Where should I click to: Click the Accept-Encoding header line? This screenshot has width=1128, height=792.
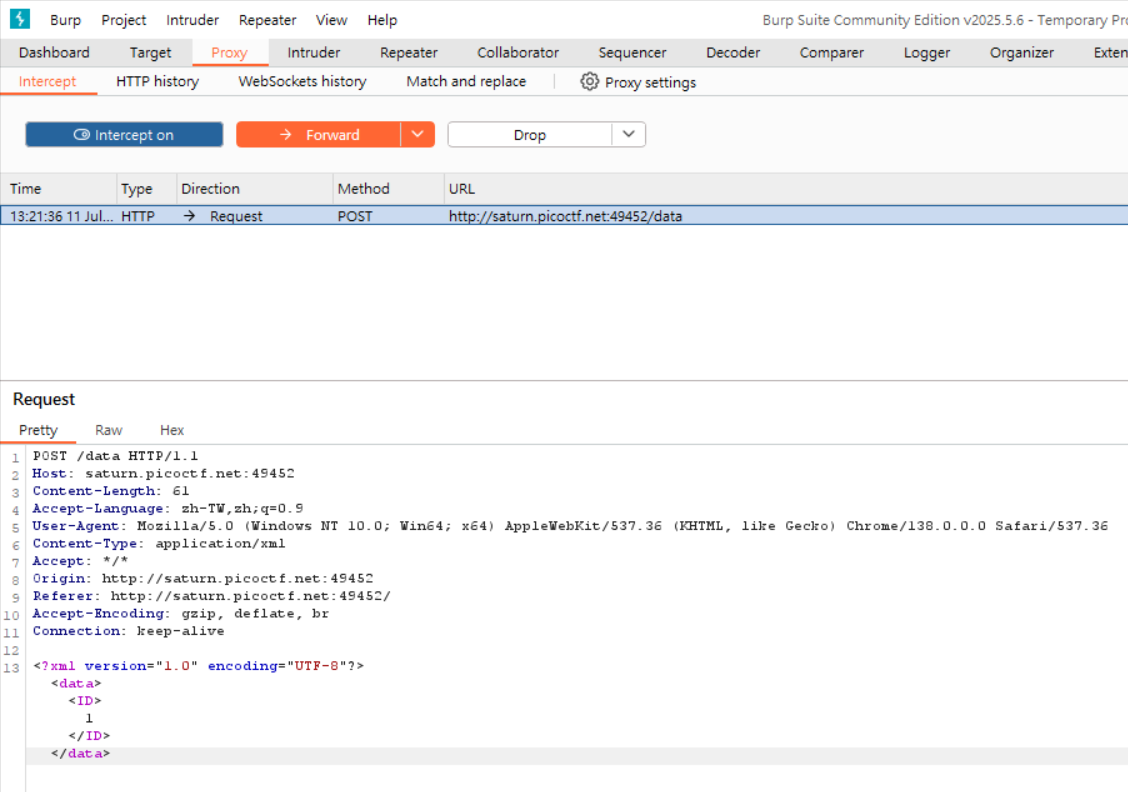pos(181,614)
